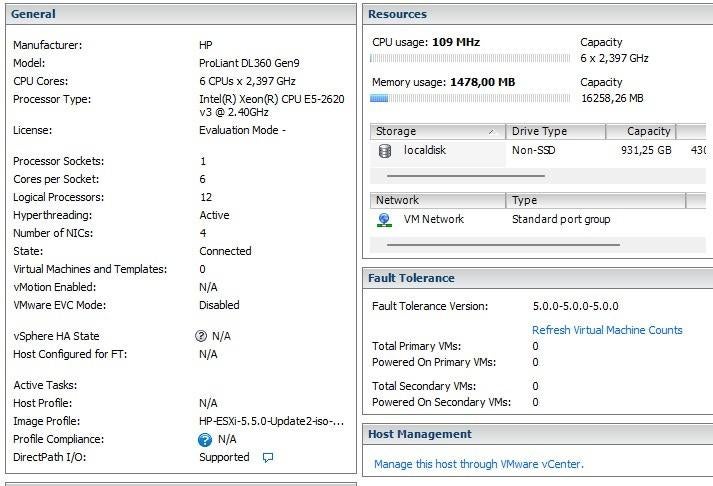
Task: Click the storage table horizontal scrollbar
Action: [466, 175]
